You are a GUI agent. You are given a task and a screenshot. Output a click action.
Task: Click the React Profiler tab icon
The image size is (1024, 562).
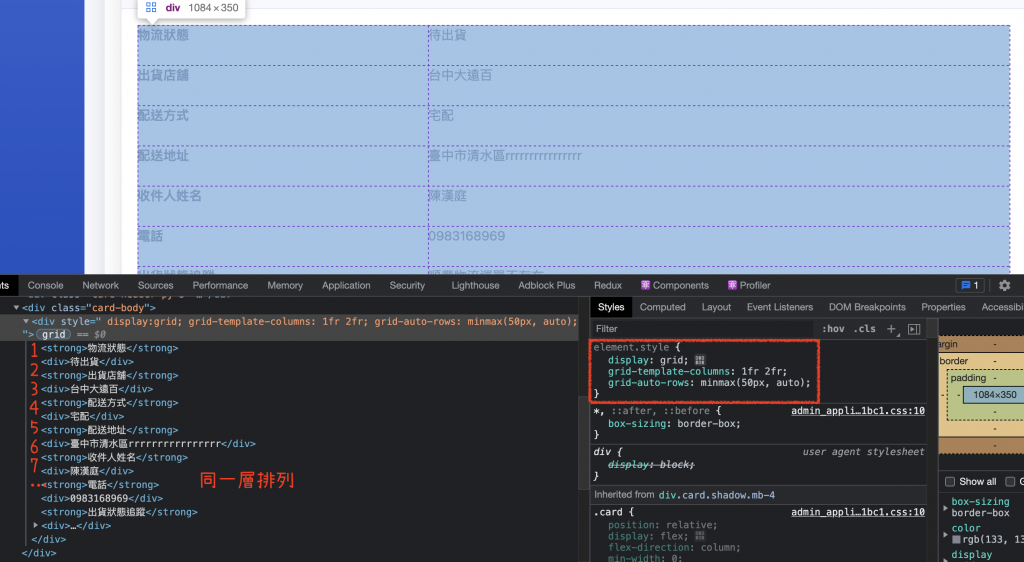click(x=732, y=285)
